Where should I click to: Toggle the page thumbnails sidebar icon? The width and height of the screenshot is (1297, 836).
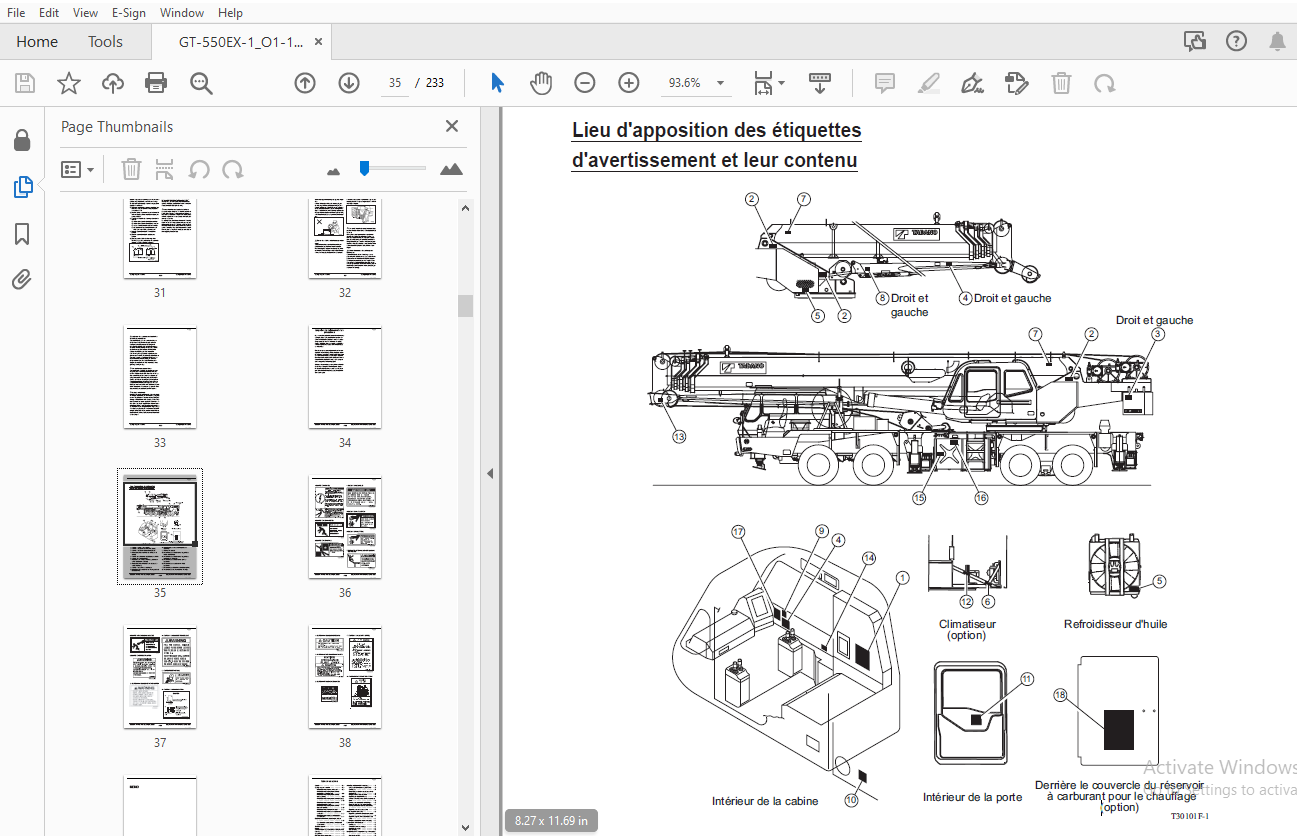pos(22,187)
